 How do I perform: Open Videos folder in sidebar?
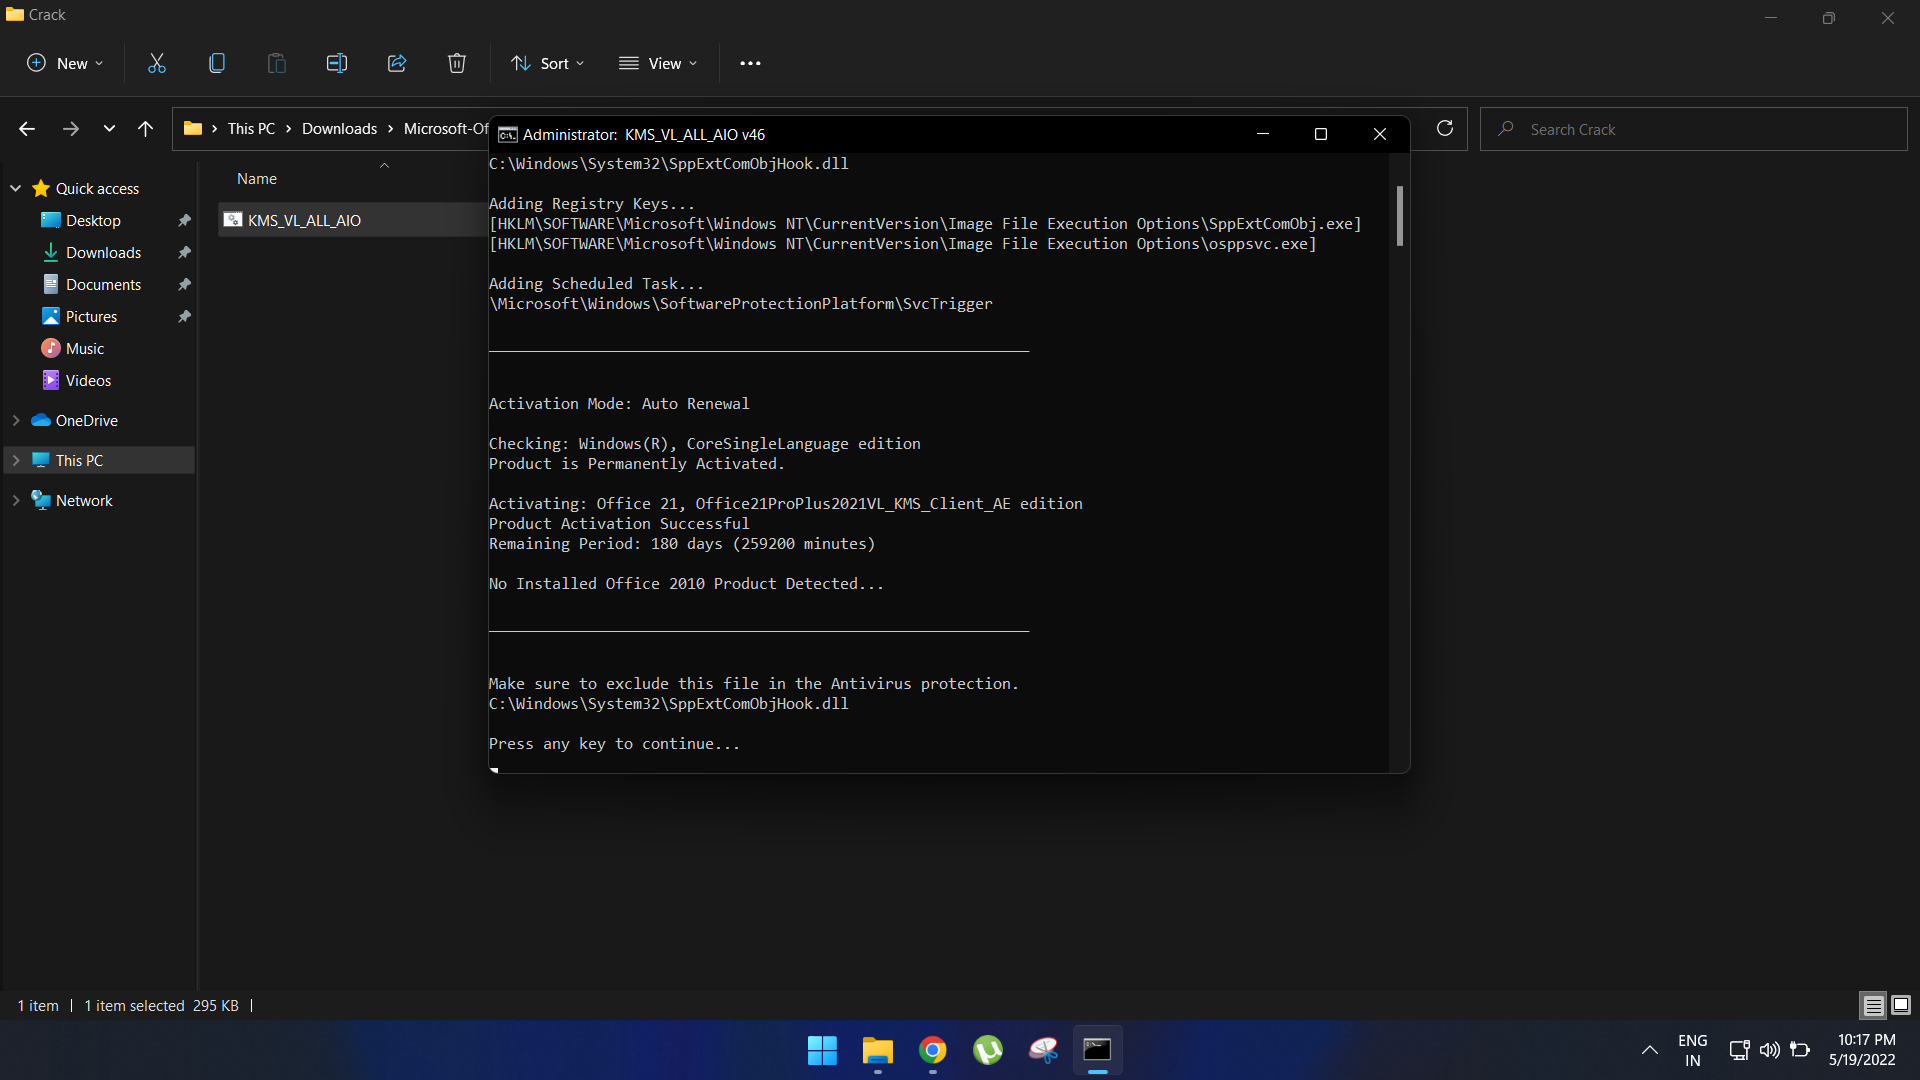88,380
